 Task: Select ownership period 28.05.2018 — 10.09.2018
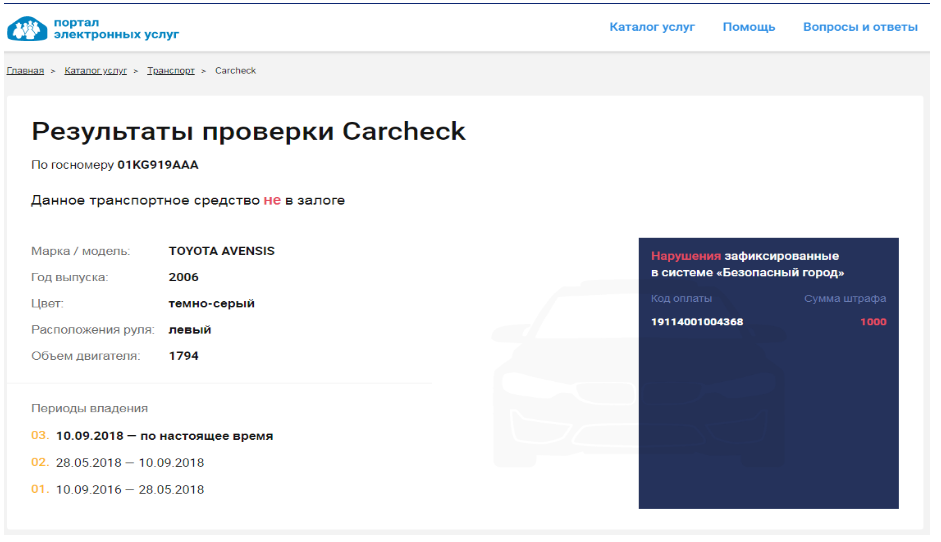pyautogui.click(x=130, y=463)
